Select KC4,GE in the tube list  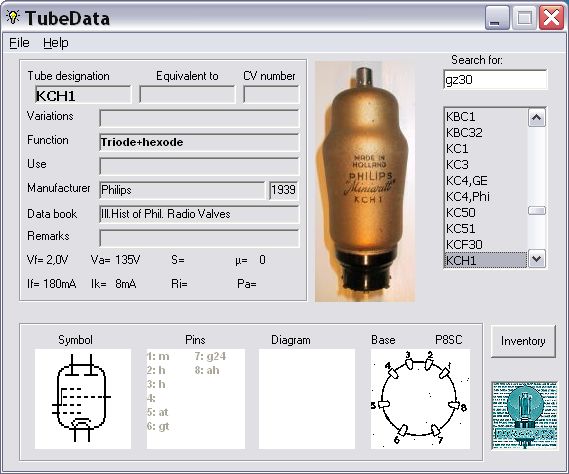click(486, 180)
